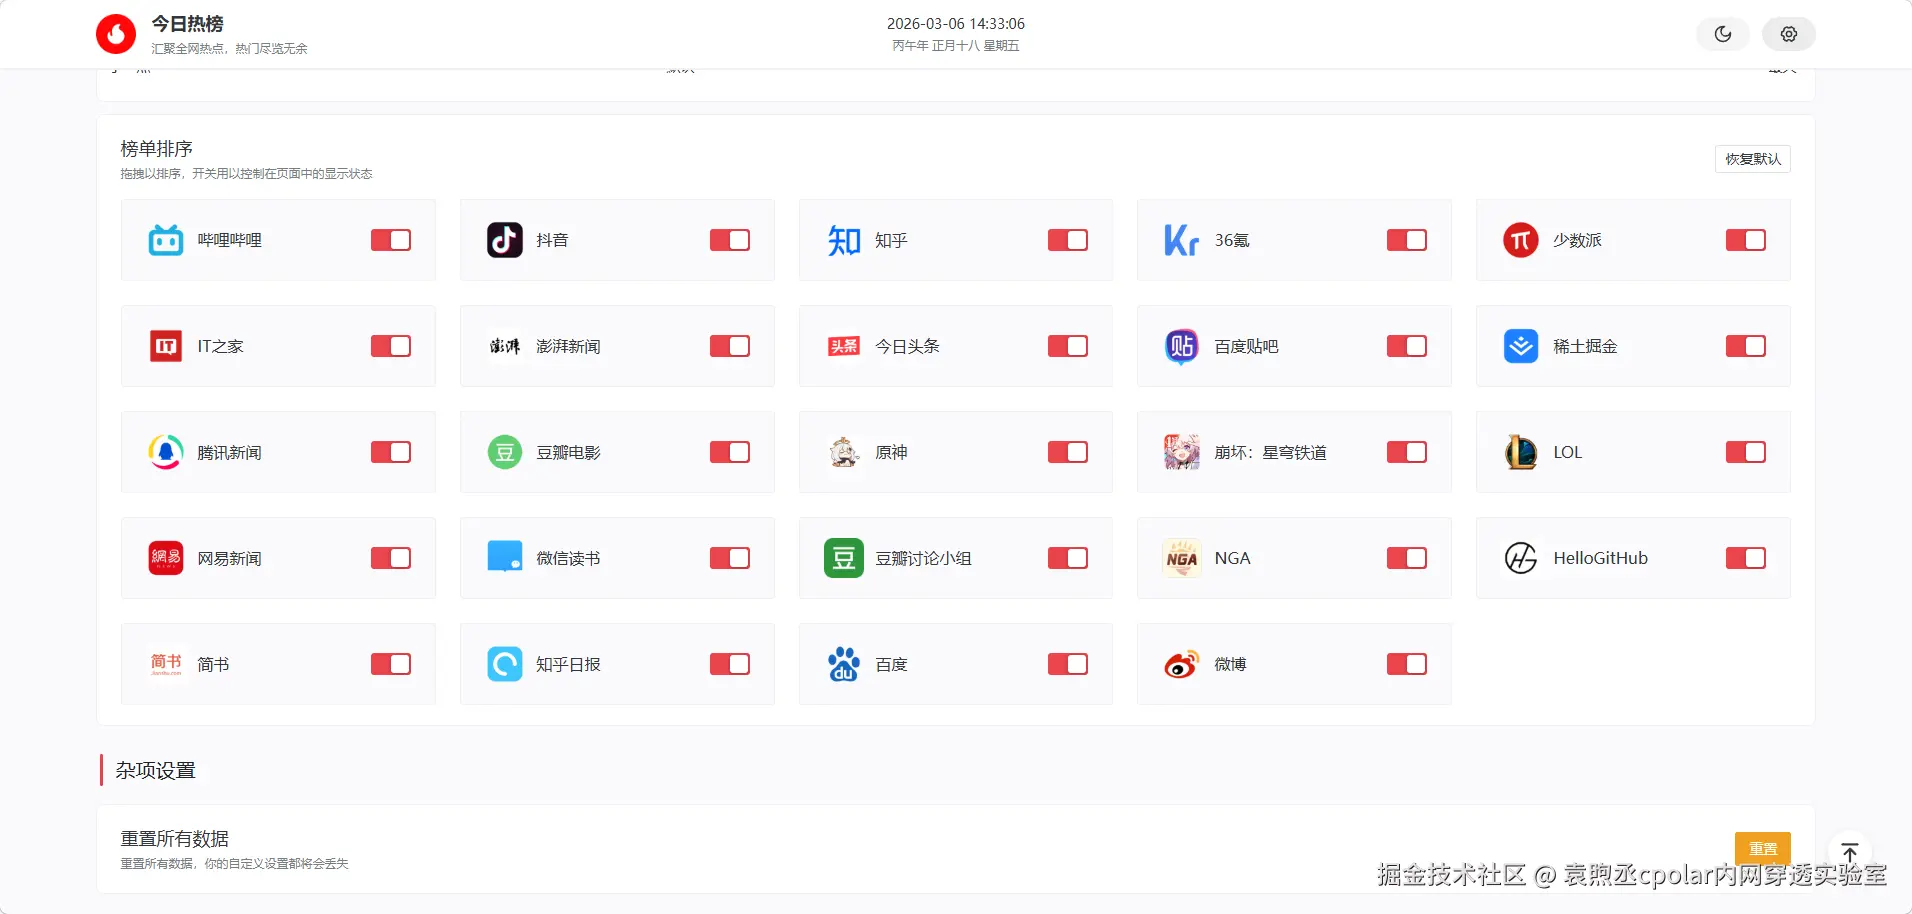Toggle the 豆瓣电影 switch
The image size is (1912, 914).
click(730, 452)
